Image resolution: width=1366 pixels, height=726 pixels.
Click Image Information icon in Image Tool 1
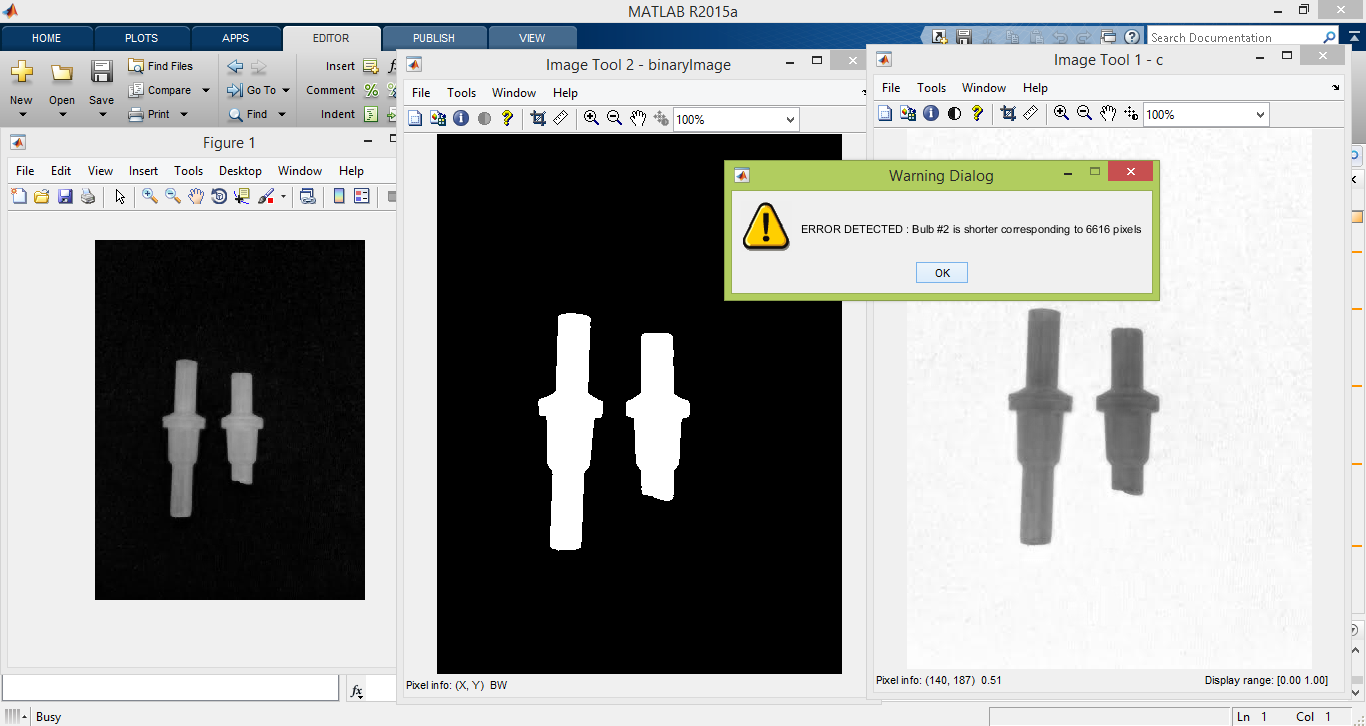[x=931, y=114]
